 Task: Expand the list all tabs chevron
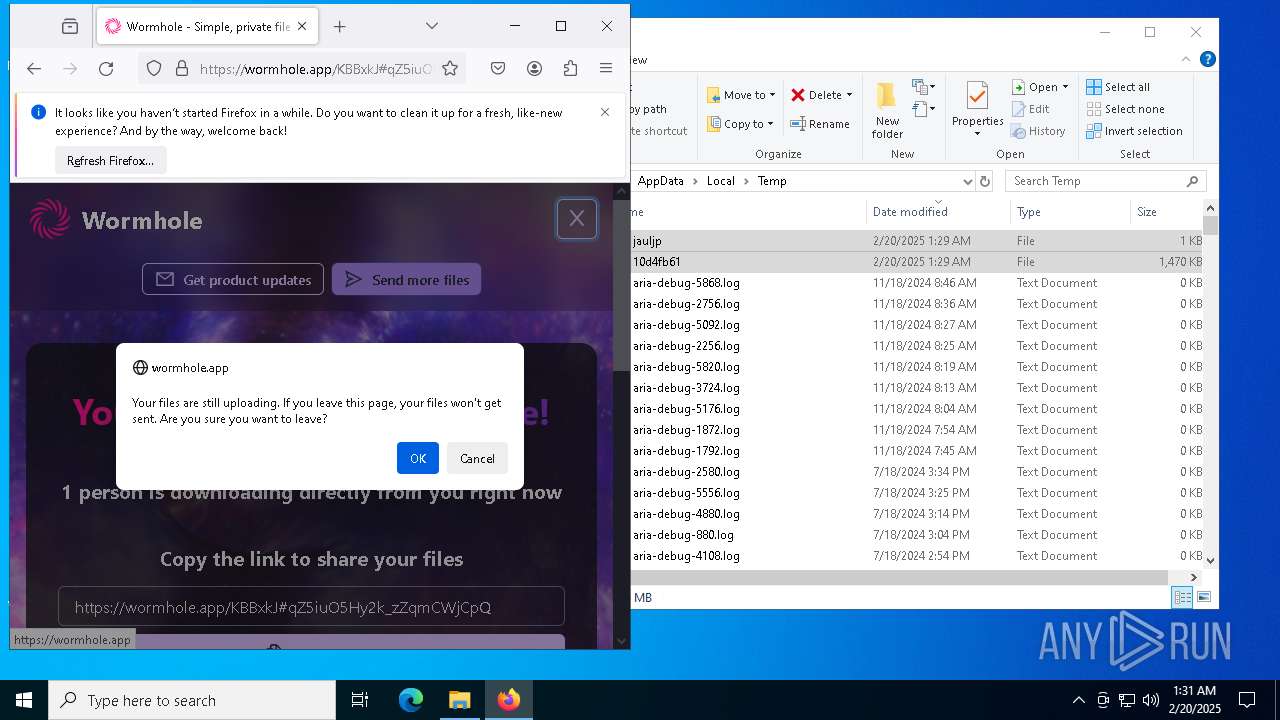point(432,26)
